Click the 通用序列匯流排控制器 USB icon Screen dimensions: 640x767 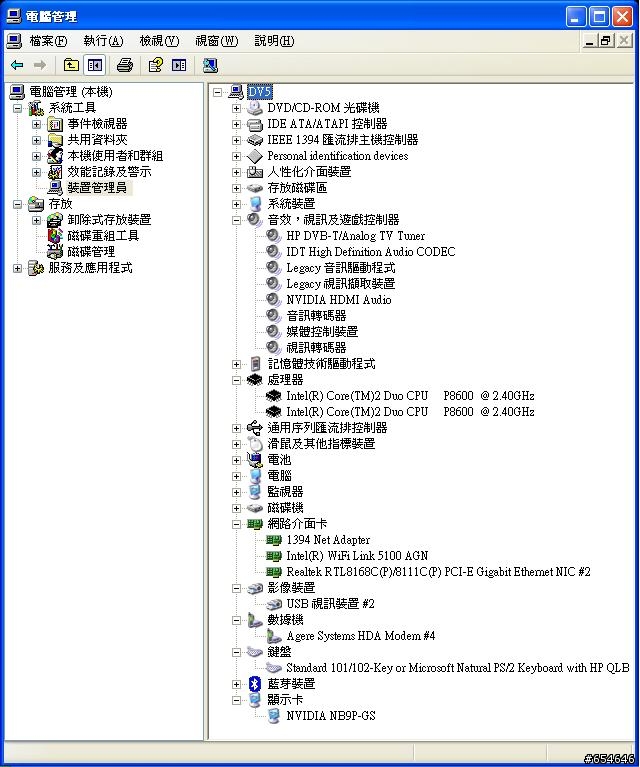pos(255,428)
